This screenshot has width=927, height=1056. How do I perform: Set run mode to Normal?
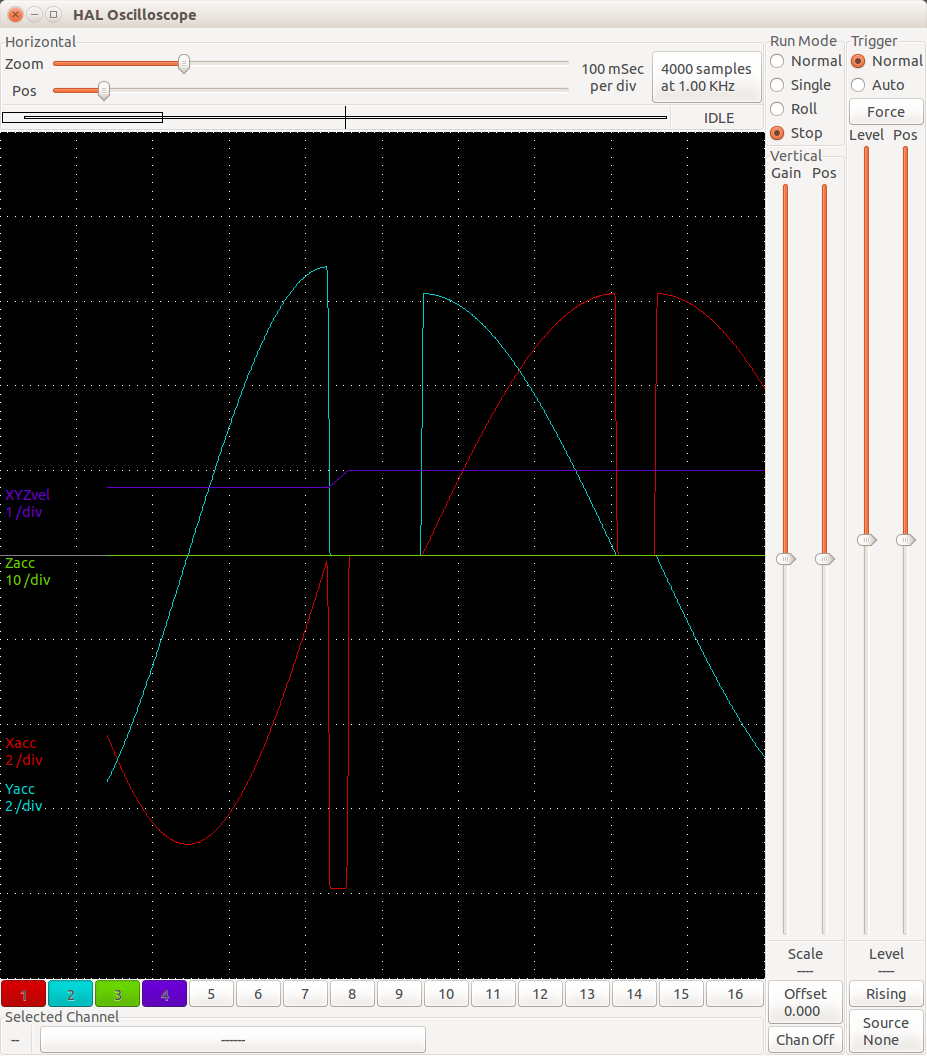tap(777, 61)
